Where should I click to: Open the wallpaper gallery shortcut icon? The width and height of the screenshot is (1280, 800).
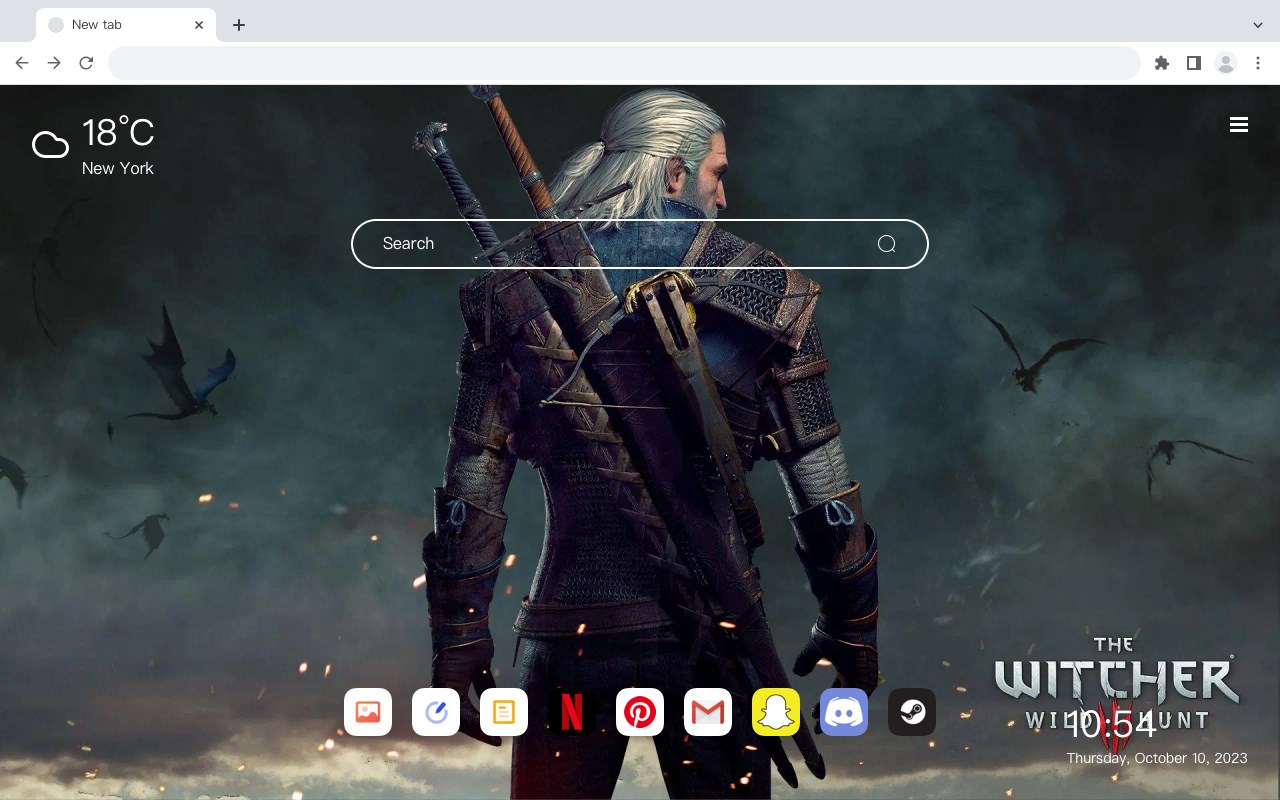pyautogui.click(x=368, y=712)
